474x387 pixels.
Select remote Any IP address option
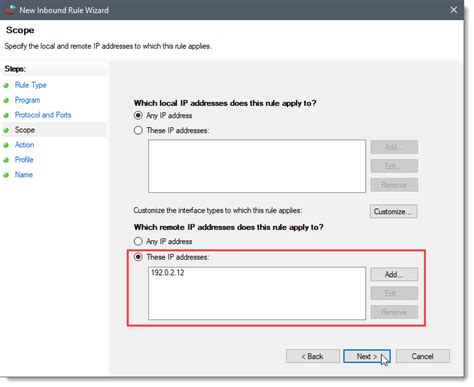pos(138,241)
